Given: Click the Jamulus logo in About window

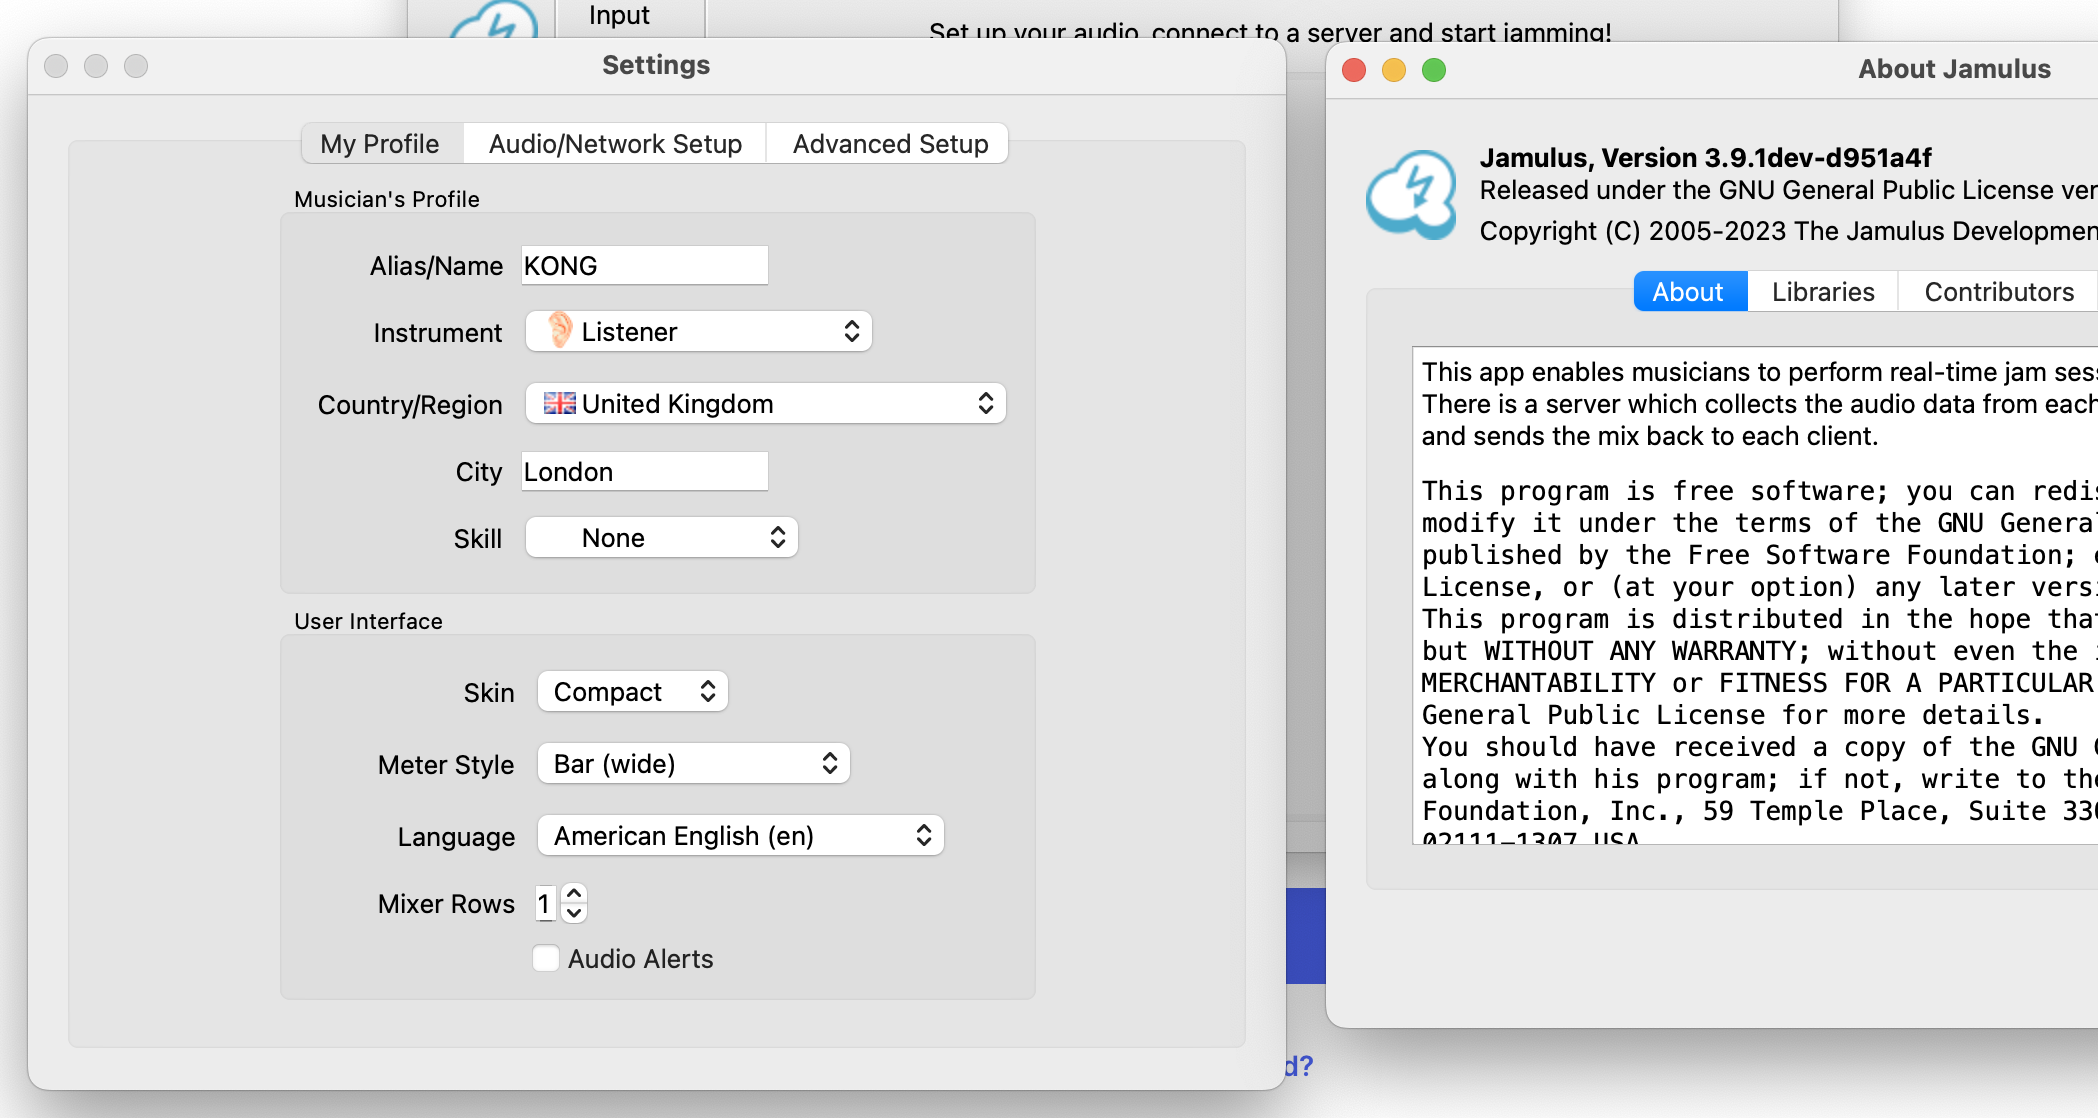Looking at the screenshot, I should 1411,194.
